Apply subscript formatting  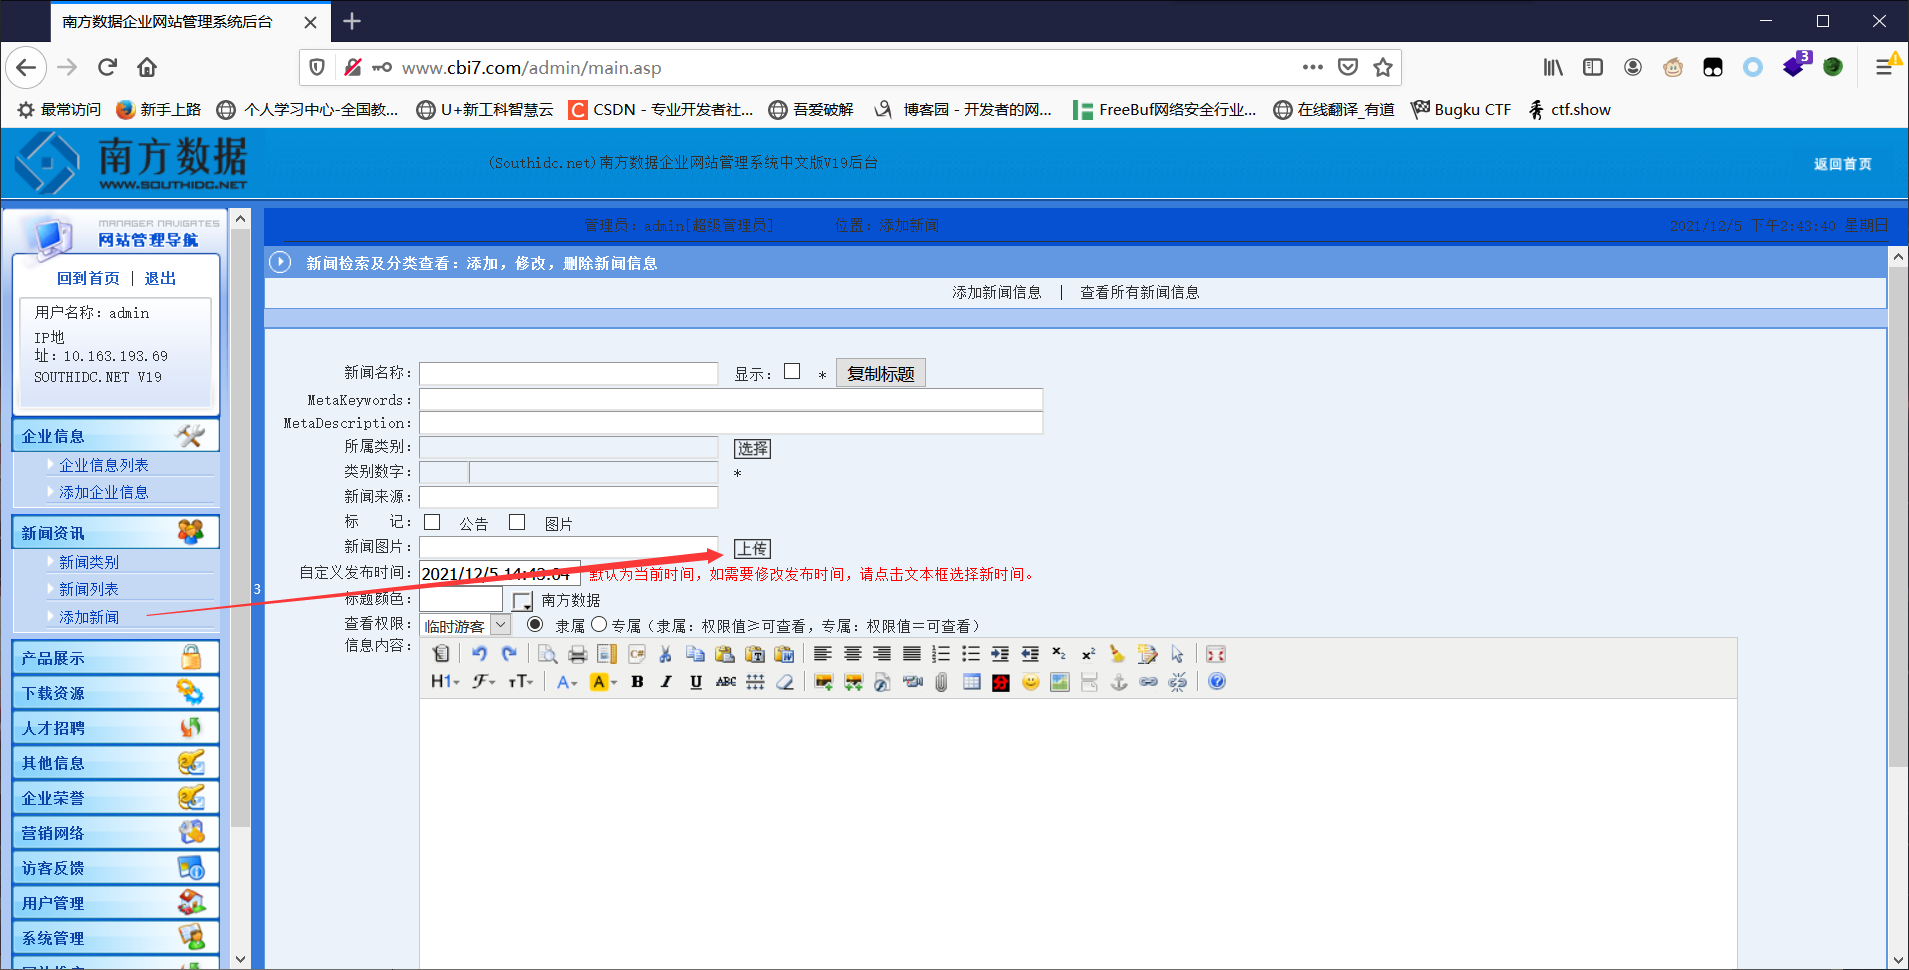coord(1059,654)
